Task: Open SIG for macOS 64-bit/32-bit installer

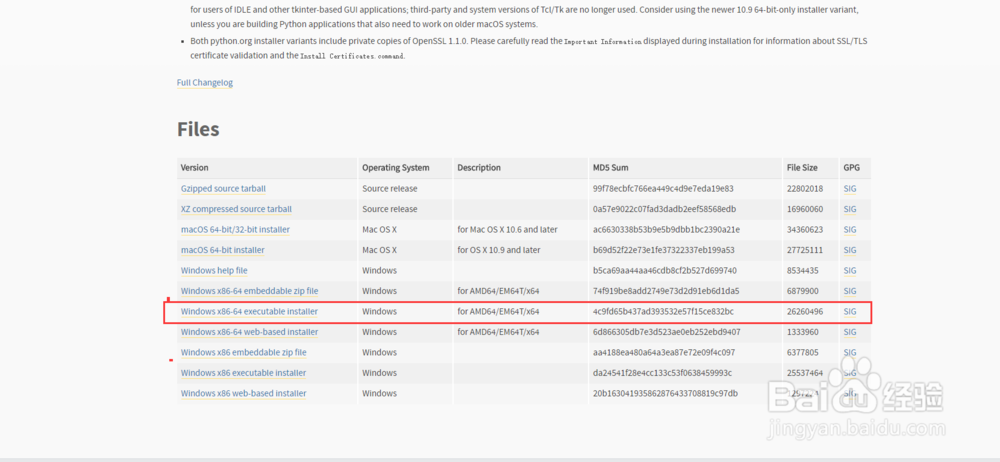Action: 850,229
